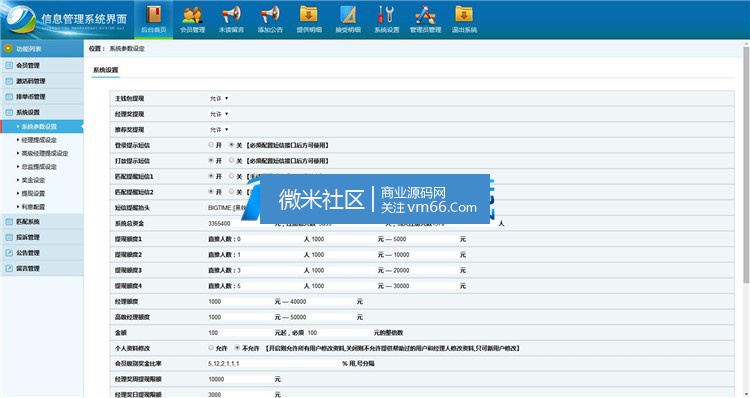Select 允许 for 个人资料修改
The image size is (750, 398).
211,348
